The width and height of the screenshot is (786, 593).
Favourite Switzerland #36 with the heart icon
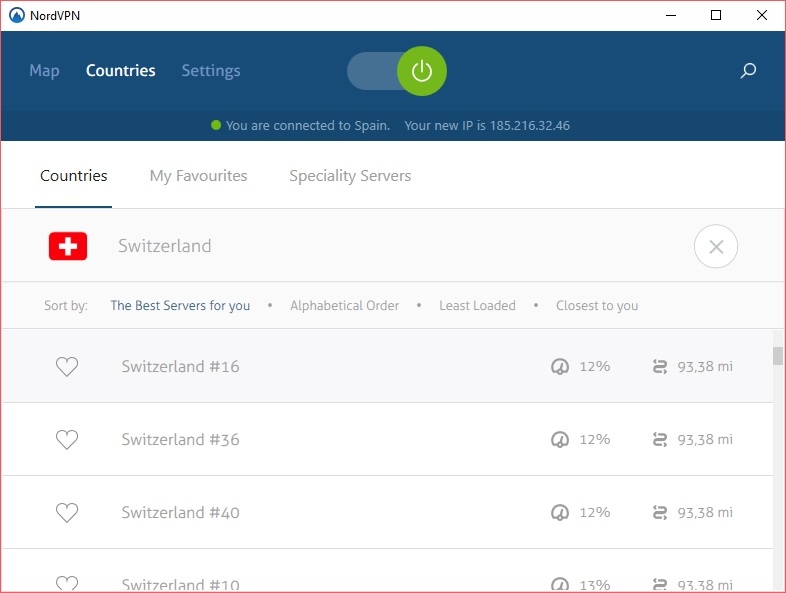click(x=67, y=440)
